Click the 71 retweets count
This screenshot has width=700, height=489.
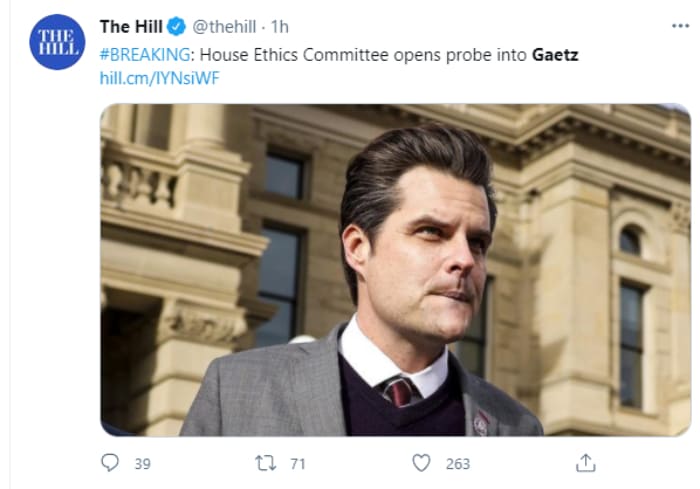[x=298, y=464]
